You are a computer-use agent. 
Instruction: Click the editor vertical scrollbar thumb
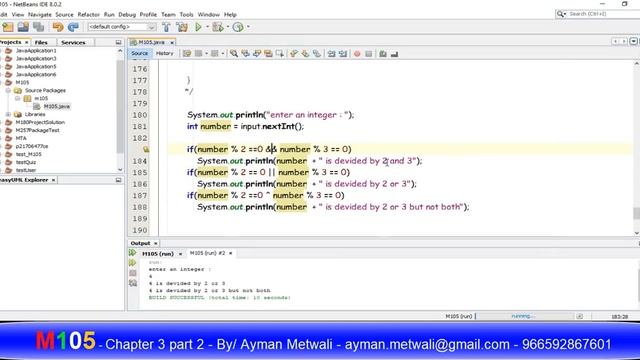tap(636, 213)
